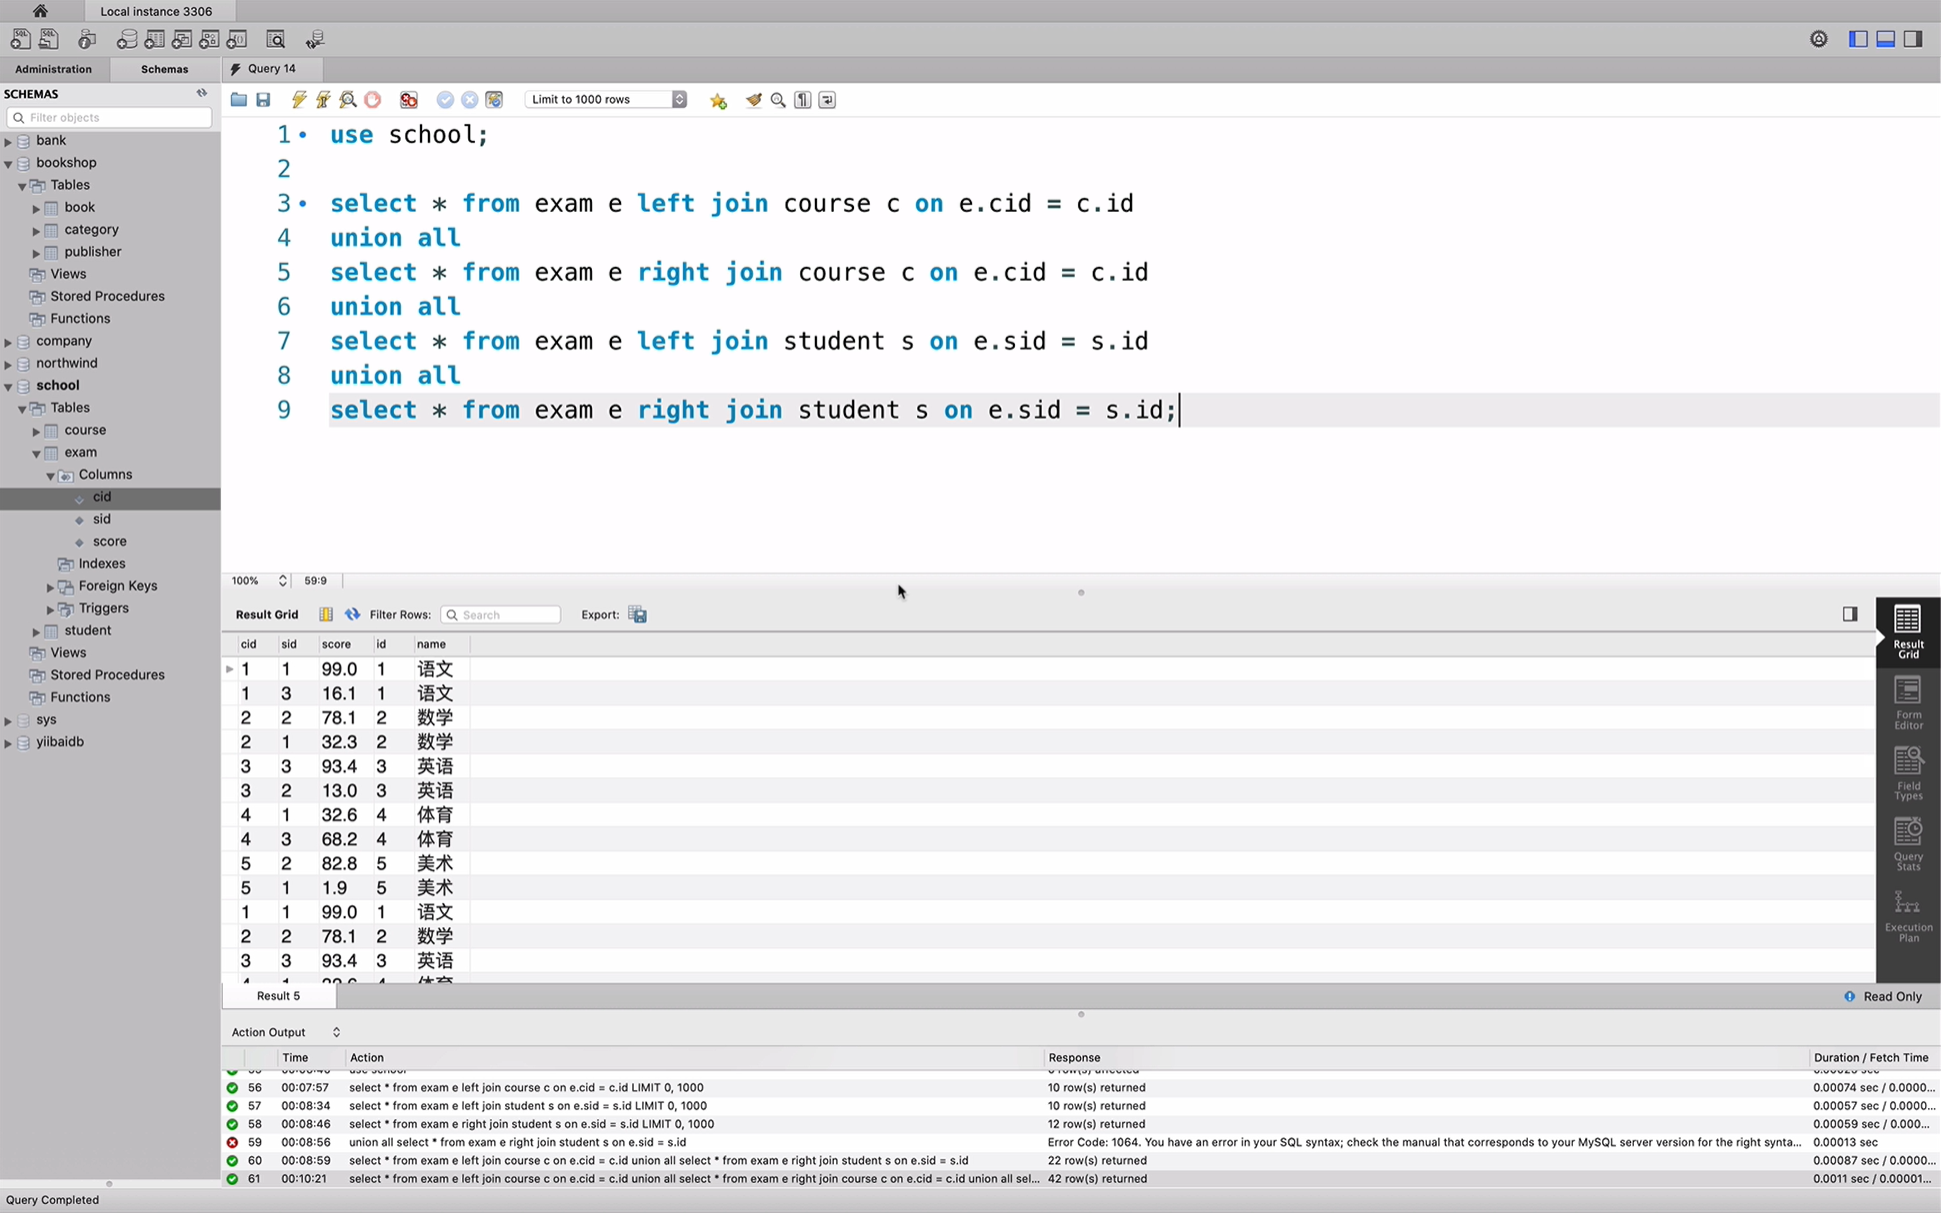Open find panel magnifier icon
This screenshot has height=1213, width=1941.
coord(778,100)
